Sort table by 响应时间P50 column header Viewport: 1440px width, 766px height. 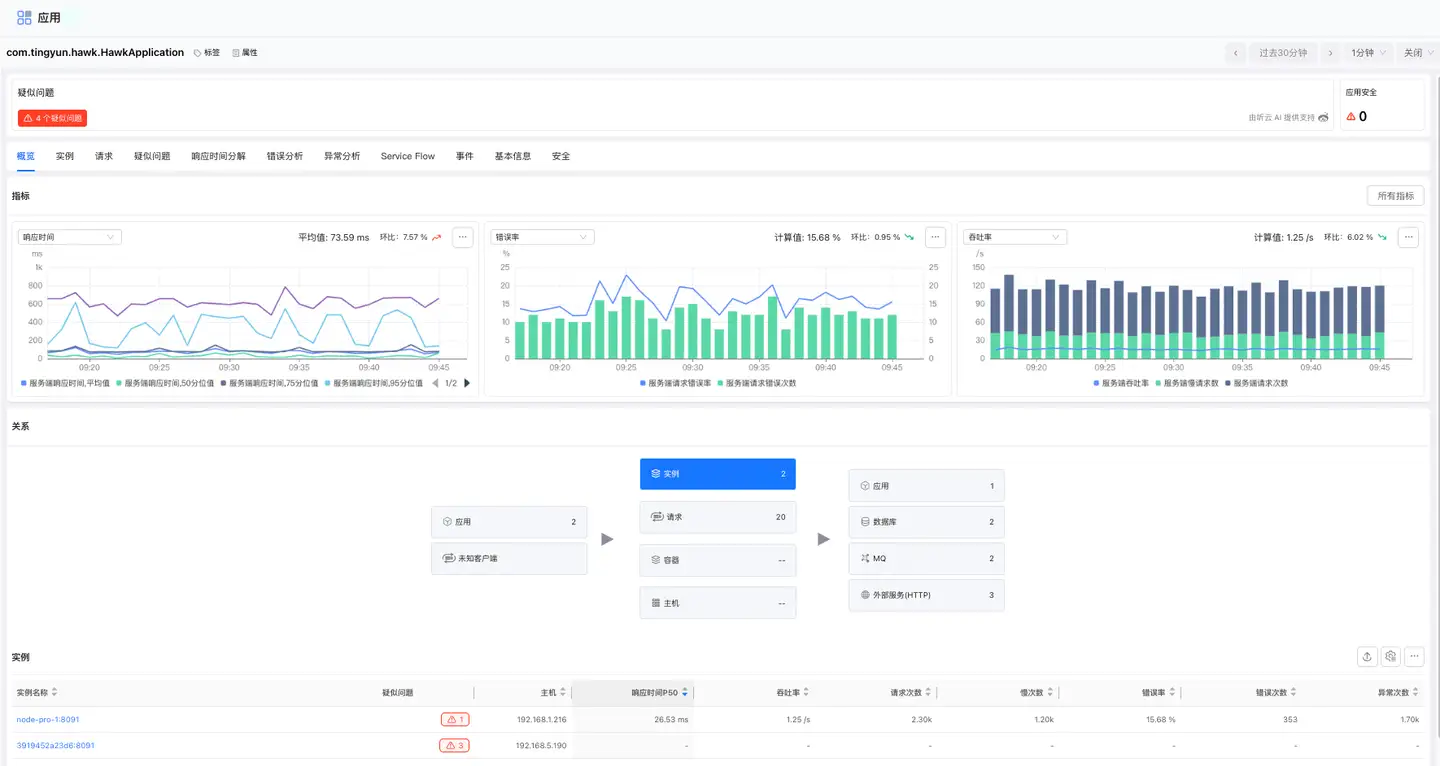657,691
